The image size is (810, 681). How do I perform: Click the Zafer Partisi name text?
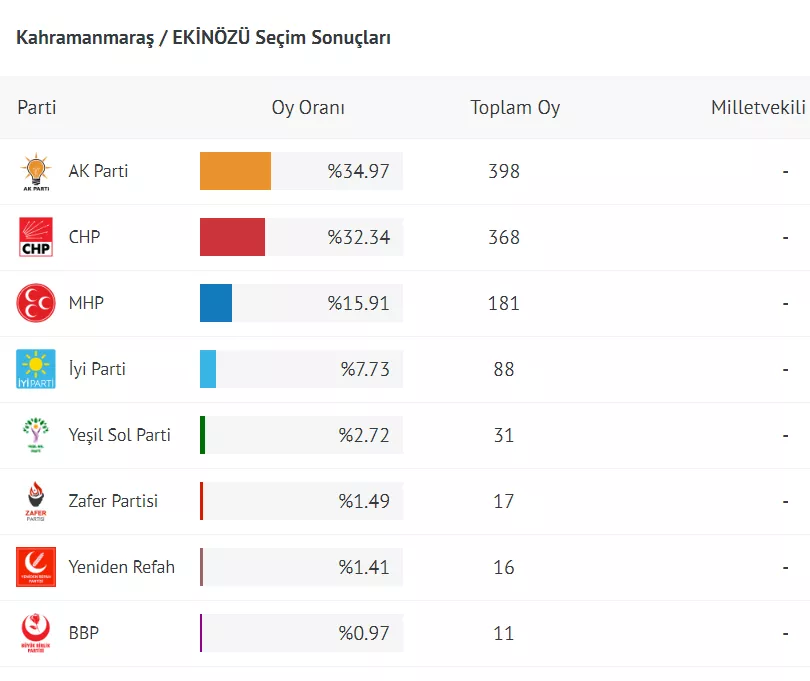coord(113,501)
